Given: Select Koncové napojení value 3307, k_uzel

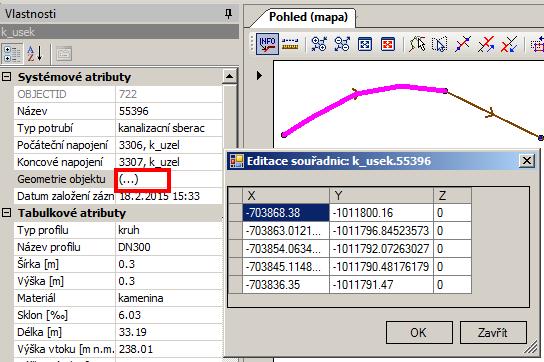Looking at the screenshot, I should point(169,162).
